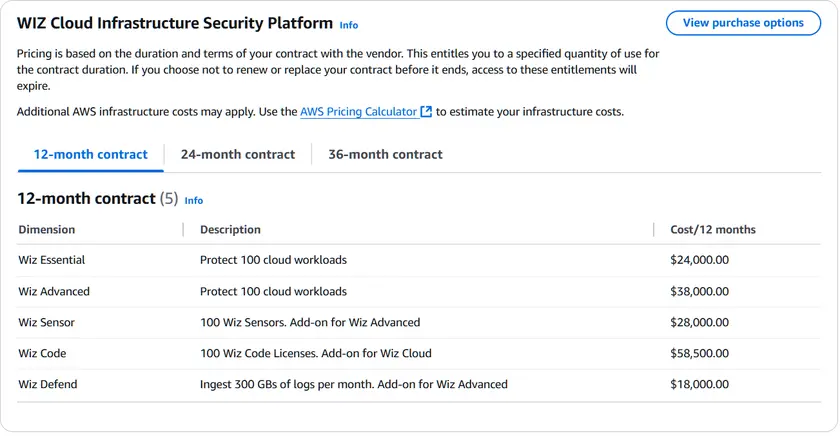840x436 pixels.
Task: Click the Description column header
Action: 230,230
